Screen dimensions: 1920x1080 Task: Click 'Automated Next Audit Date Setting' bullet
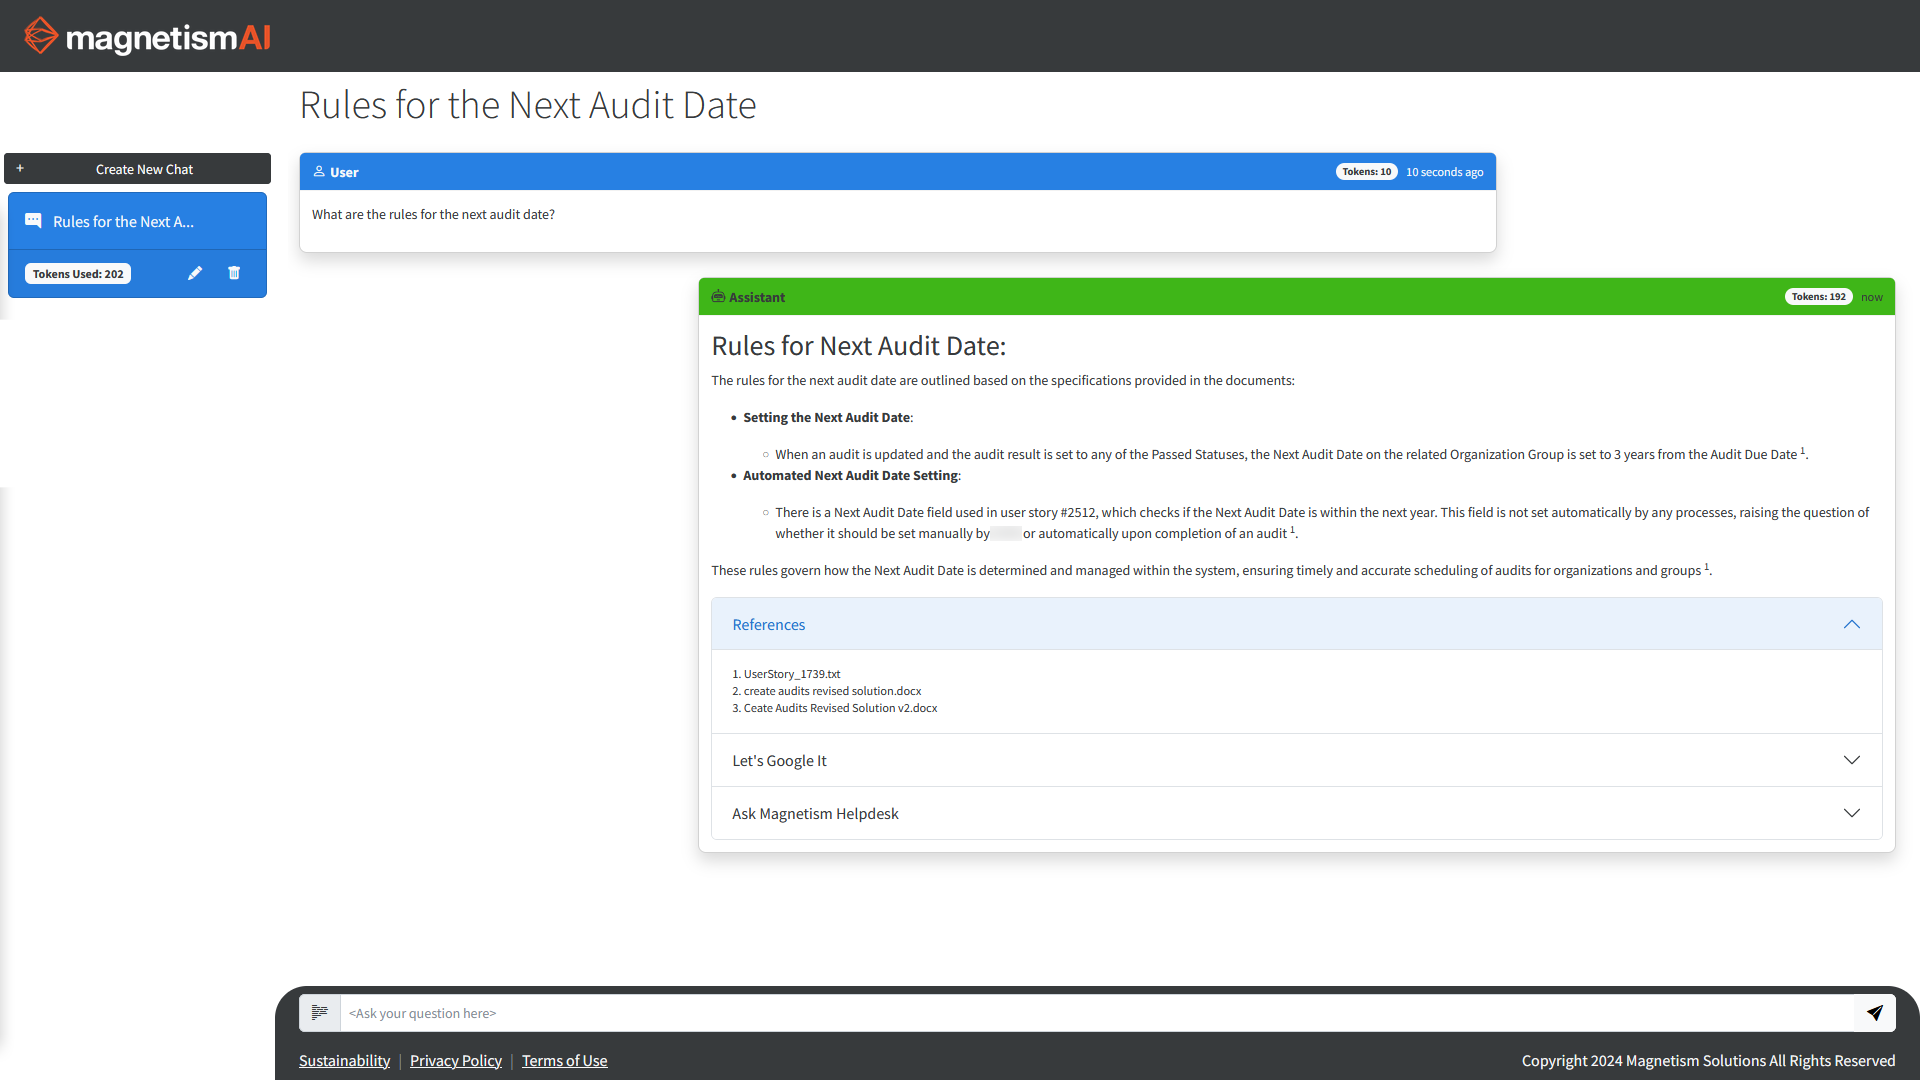click(x=851, y=475)
